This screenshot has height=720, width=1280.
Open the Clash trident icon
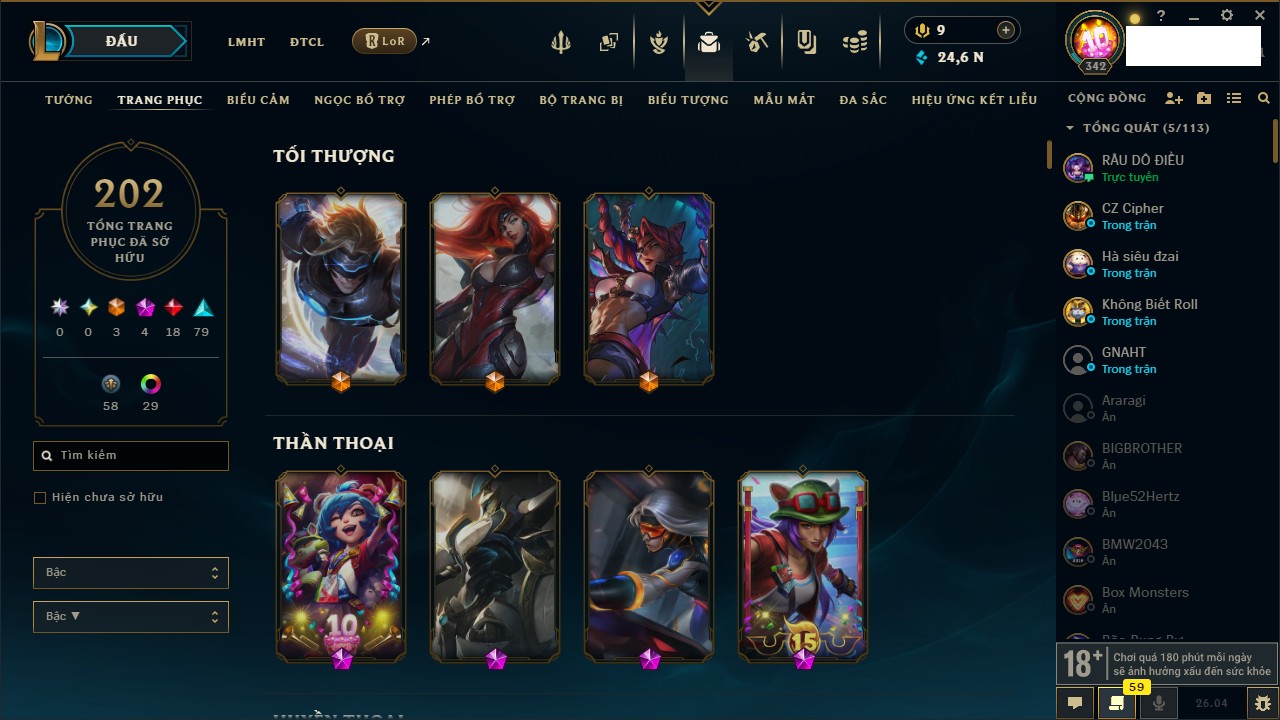(561, 42)
